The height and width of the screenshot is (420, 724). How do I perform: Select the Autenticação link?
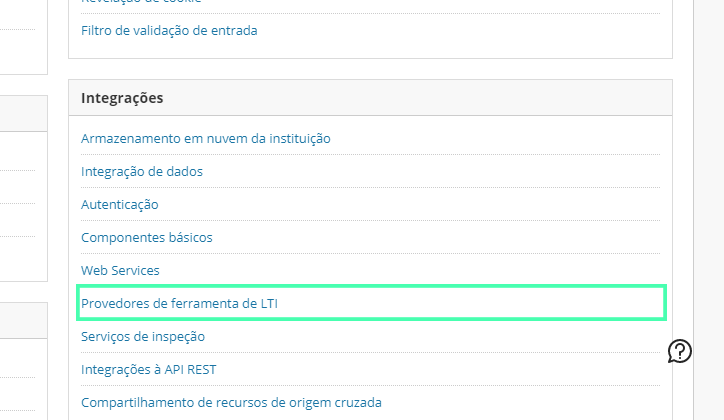(x=120, y=204)
